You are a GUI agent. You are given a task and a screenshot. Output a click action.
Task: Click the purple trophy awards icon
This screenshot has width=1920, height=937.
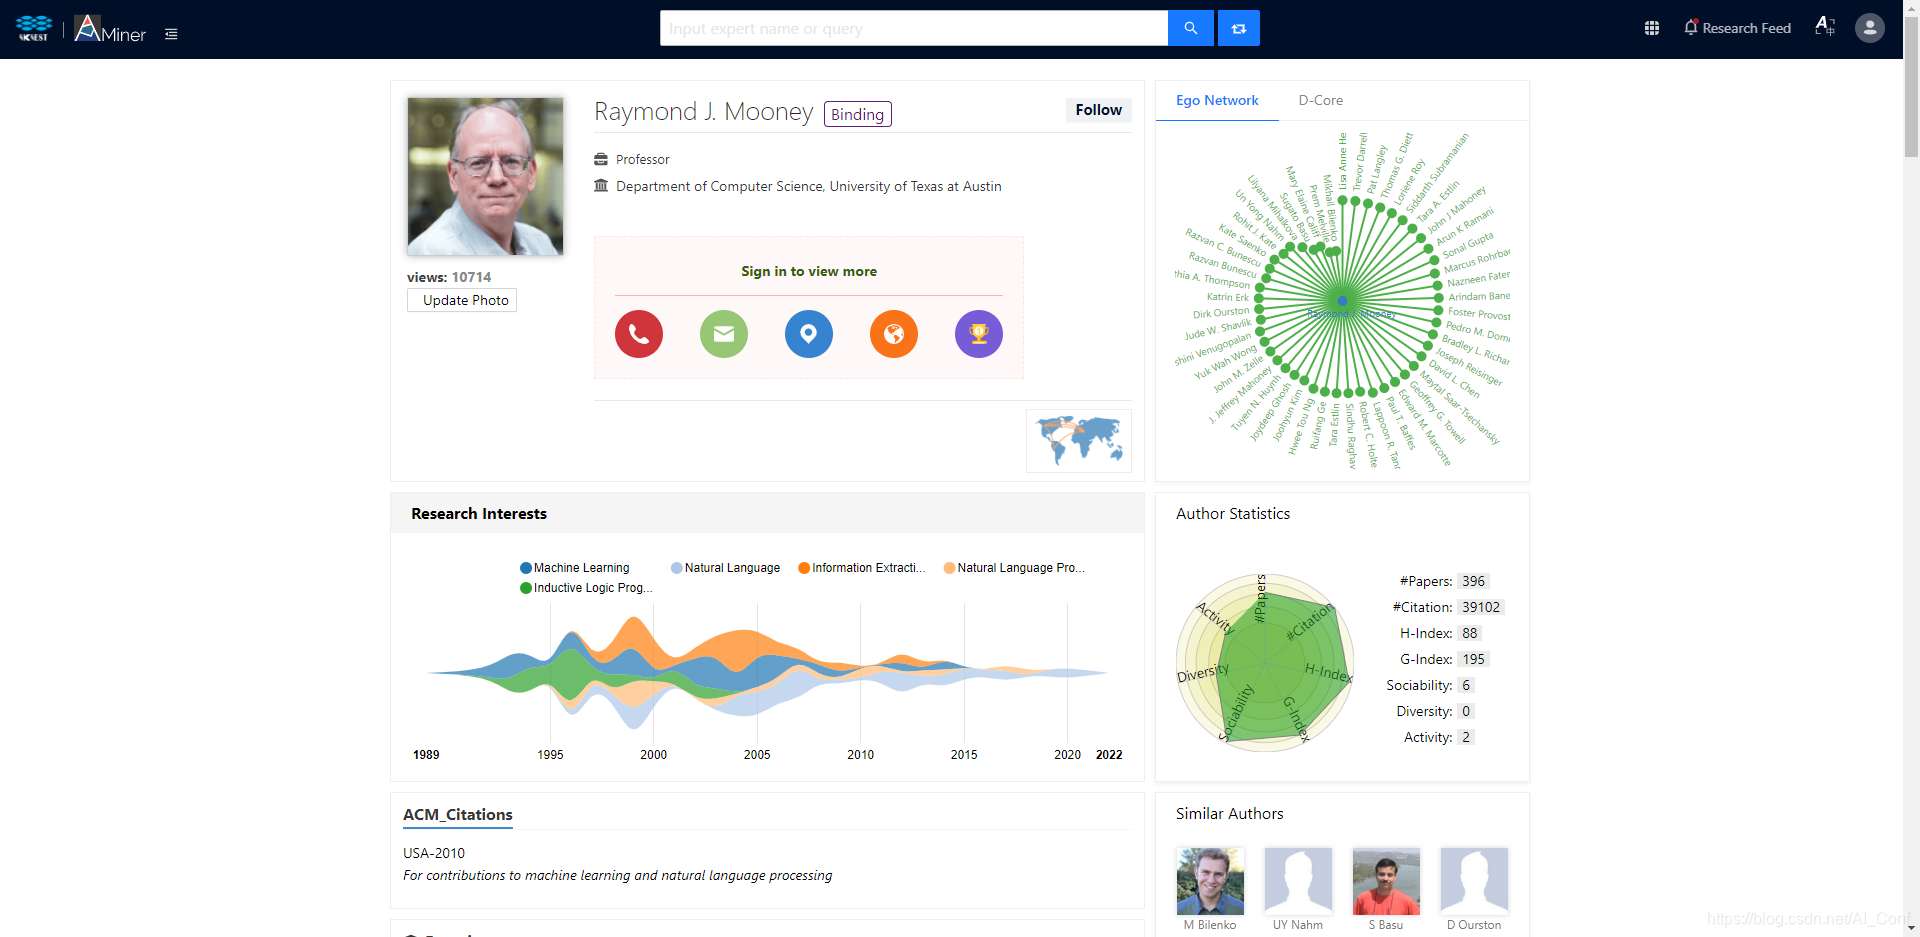point(979,334)
